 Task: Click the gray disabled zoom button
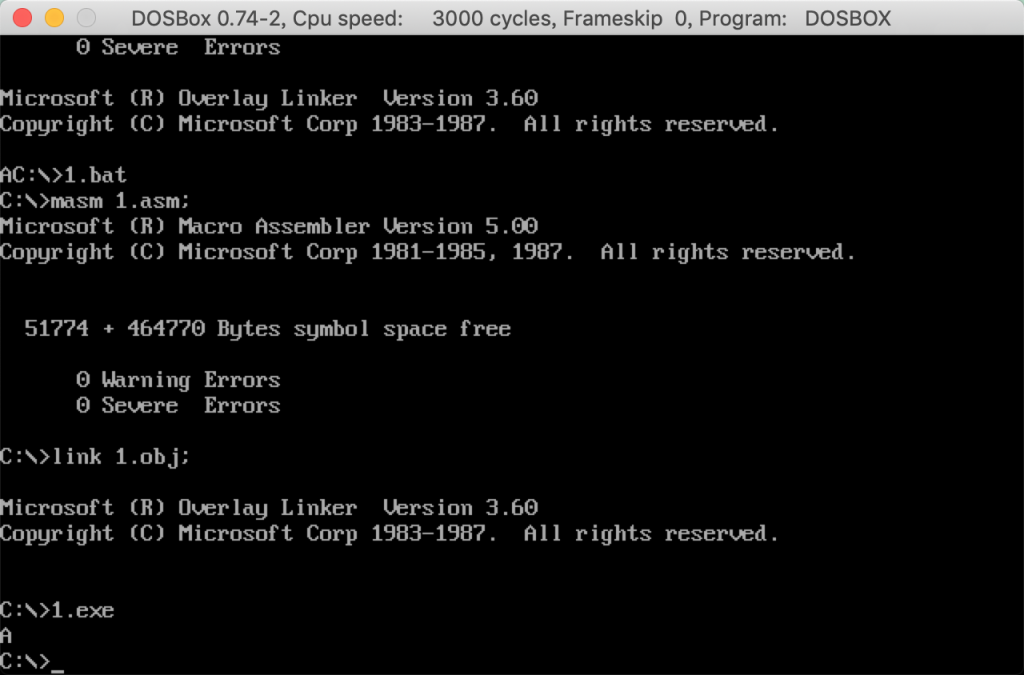(x=86, y=18)
